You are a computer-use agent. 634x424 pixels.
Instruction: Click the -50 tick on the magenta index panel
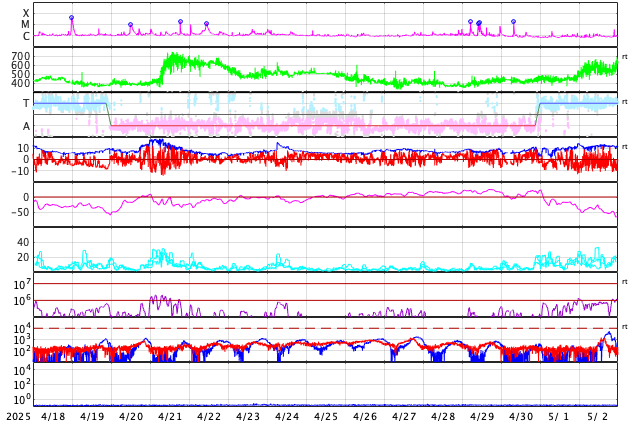tap(20, 212)
